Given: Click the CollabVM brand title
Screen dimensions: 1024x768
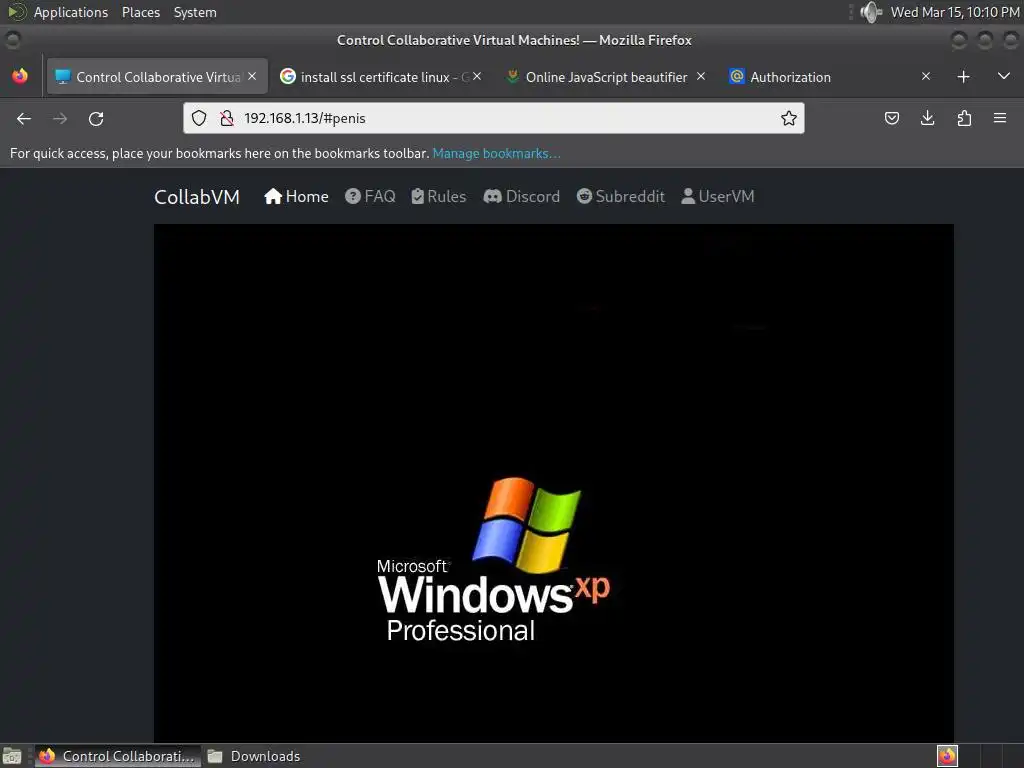Looking at the screenshot, I should (x=197, y=197).
